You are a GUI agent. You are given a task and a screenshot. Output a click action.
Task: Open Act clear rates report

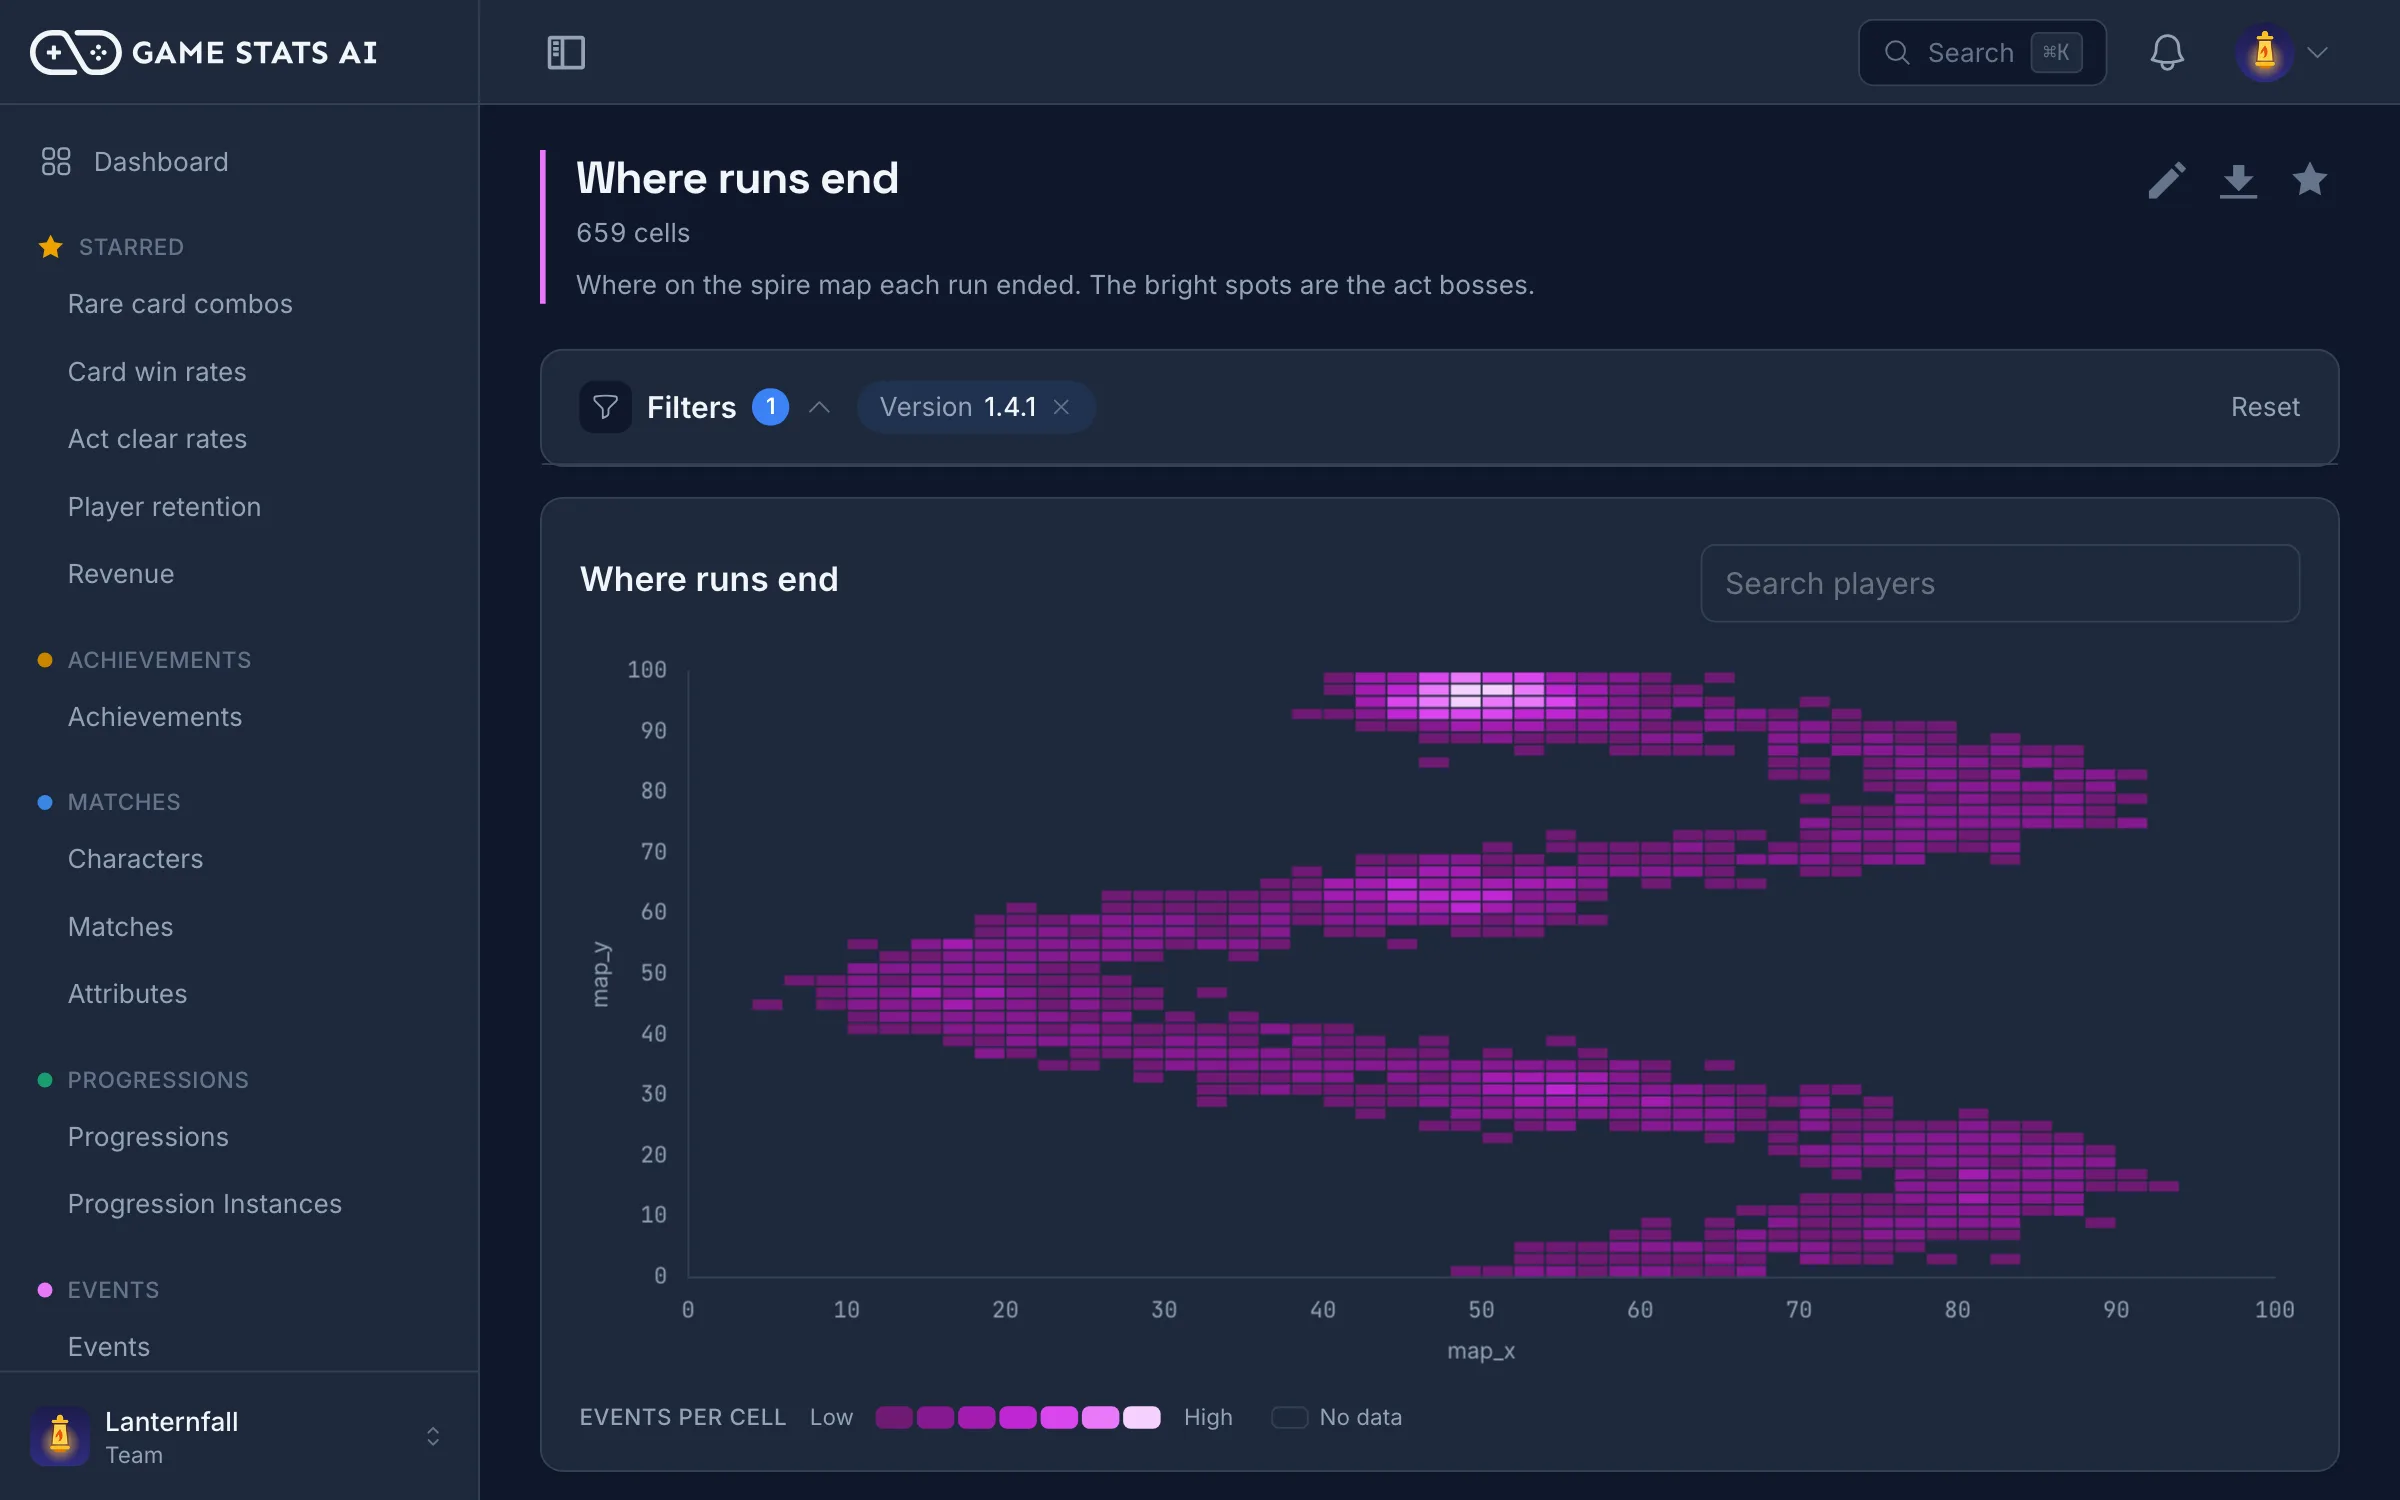click(157, 439)
